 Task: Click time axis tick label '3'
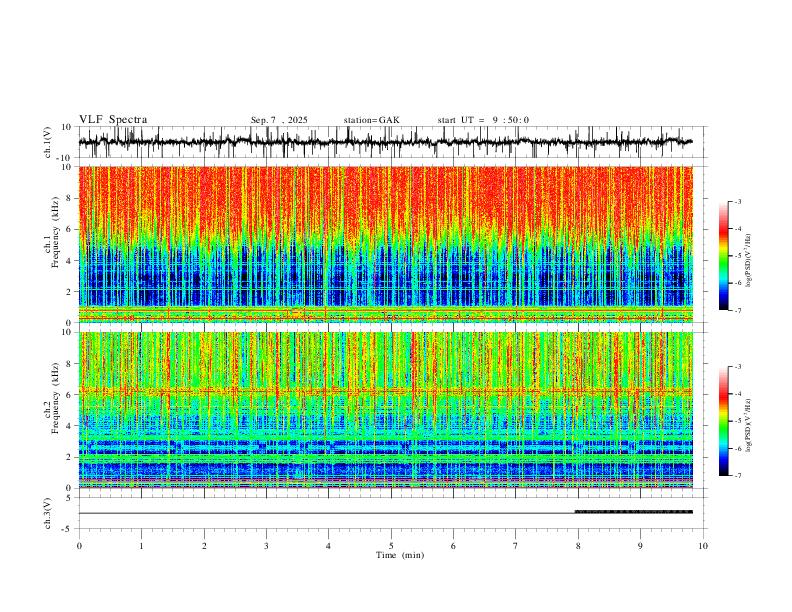(x=266, y=546)
